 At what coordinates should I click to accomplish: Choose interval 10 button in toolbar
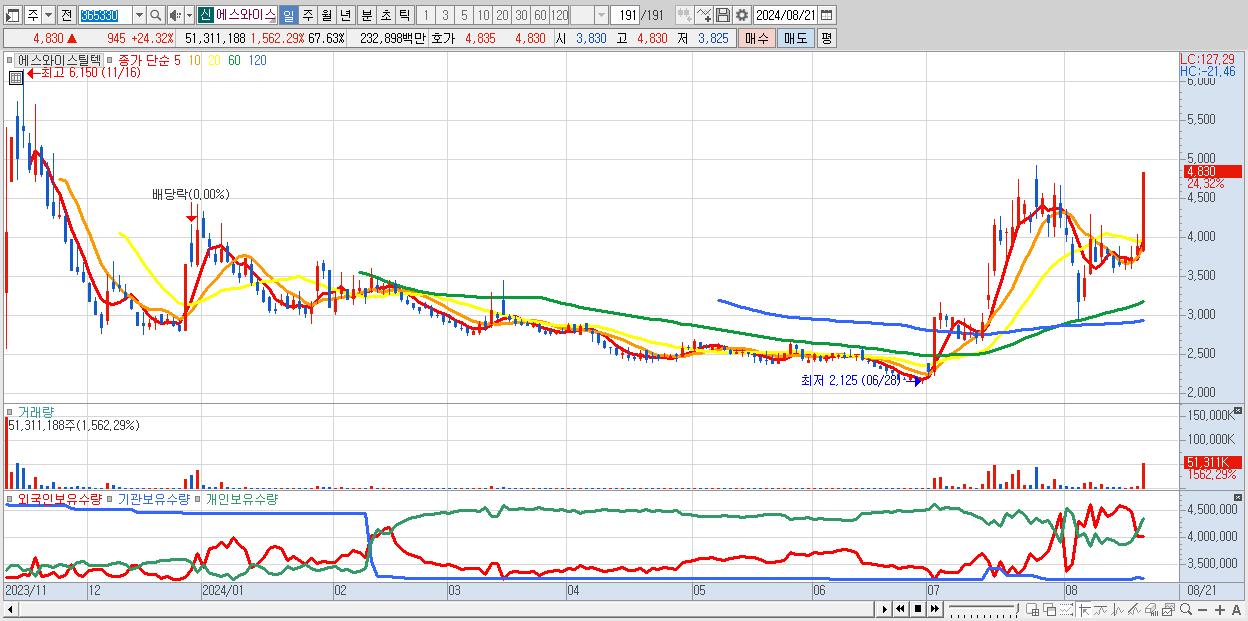tap(483, 15)
